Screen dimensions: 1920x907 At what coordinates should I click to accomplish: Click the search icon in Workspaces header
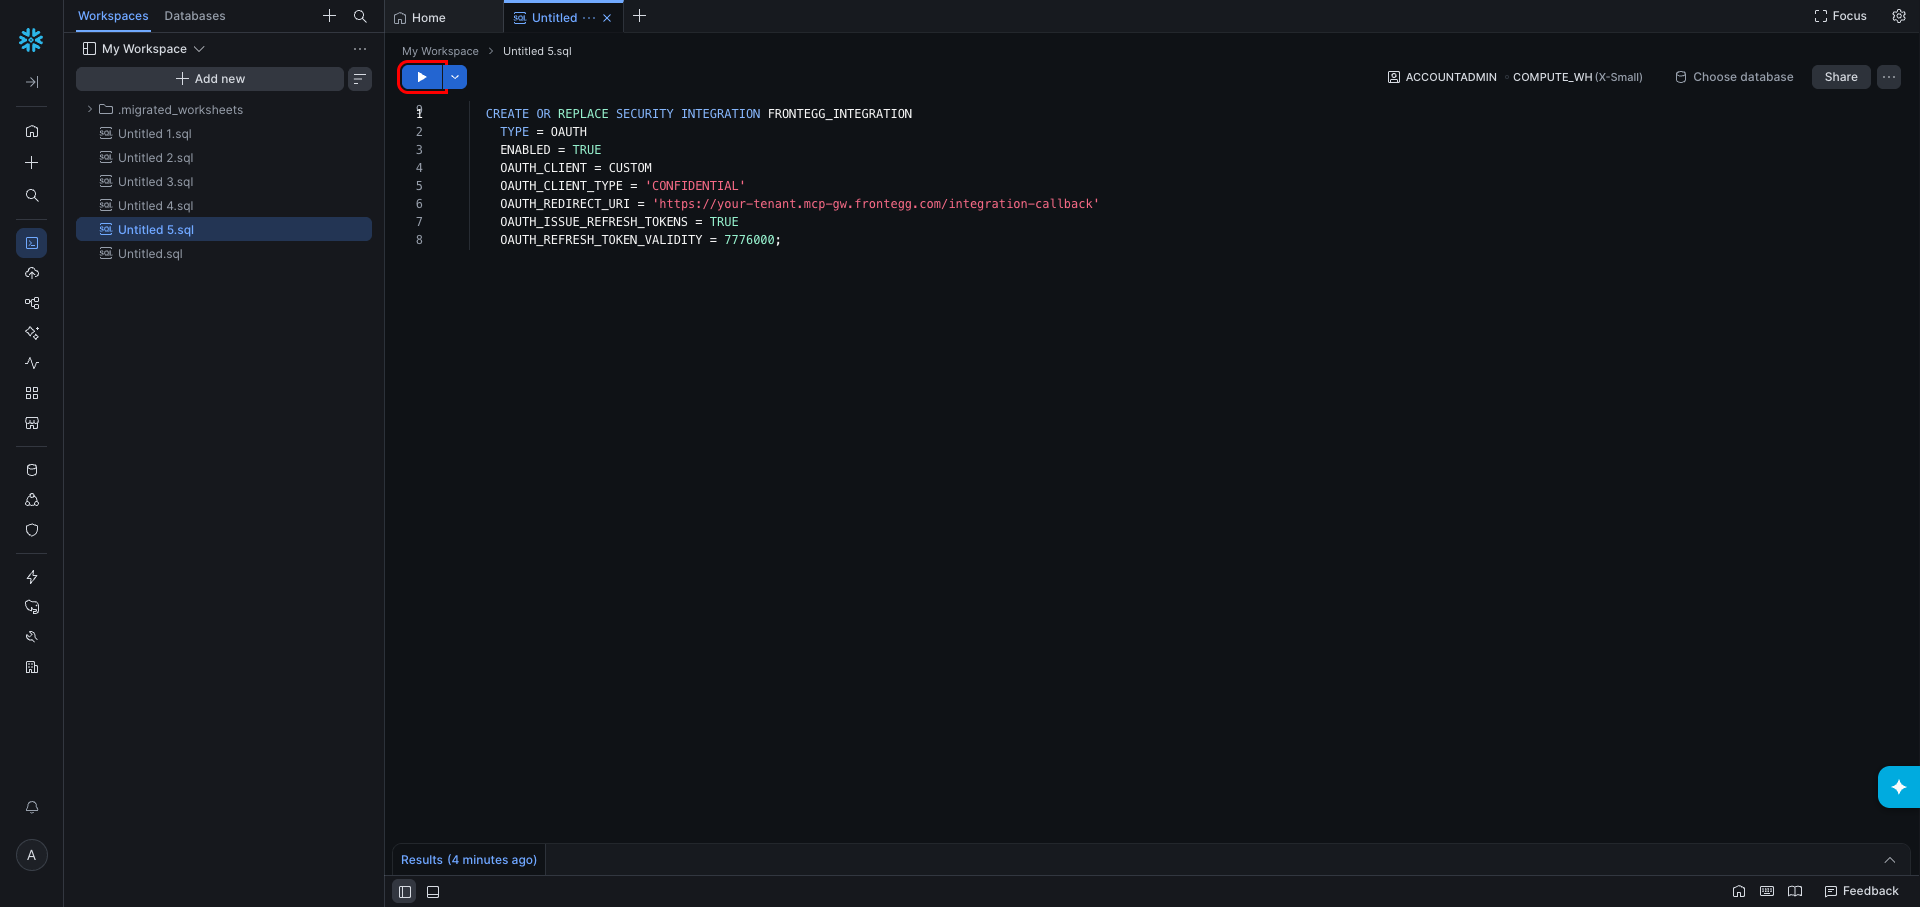tap(360, 16)
